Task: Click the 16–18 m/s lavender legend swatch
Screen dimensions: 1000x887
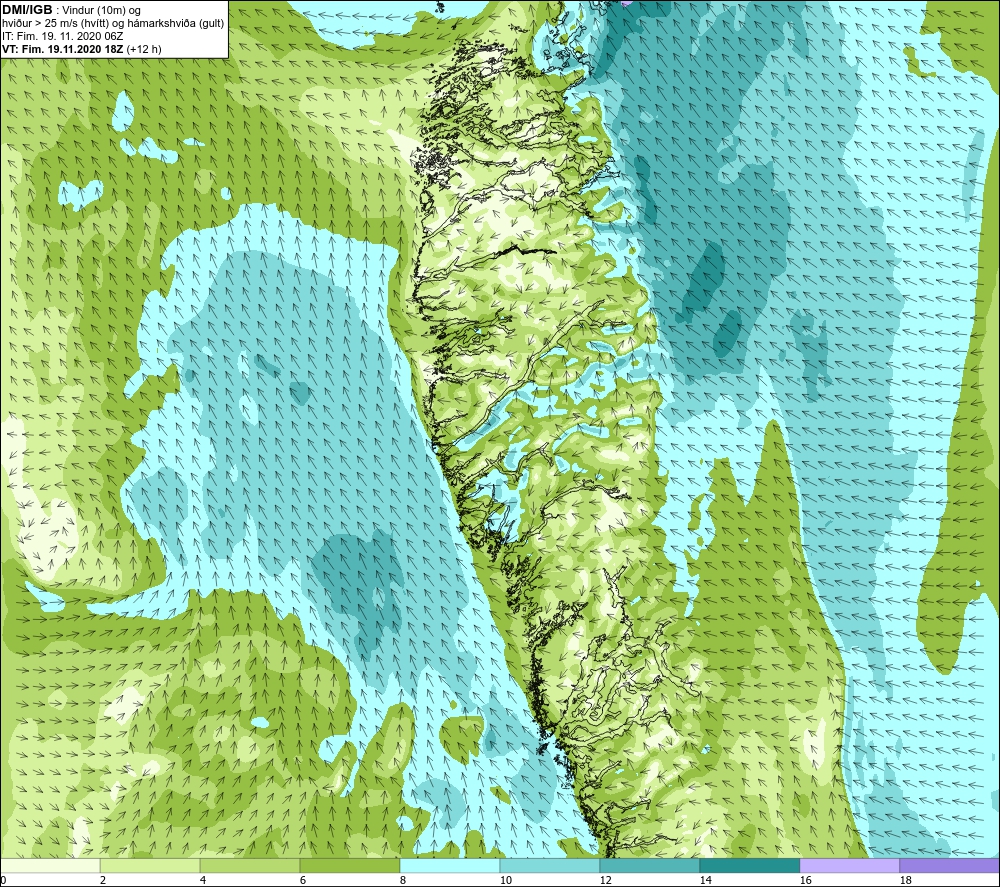Action: (x=849, y=865)
